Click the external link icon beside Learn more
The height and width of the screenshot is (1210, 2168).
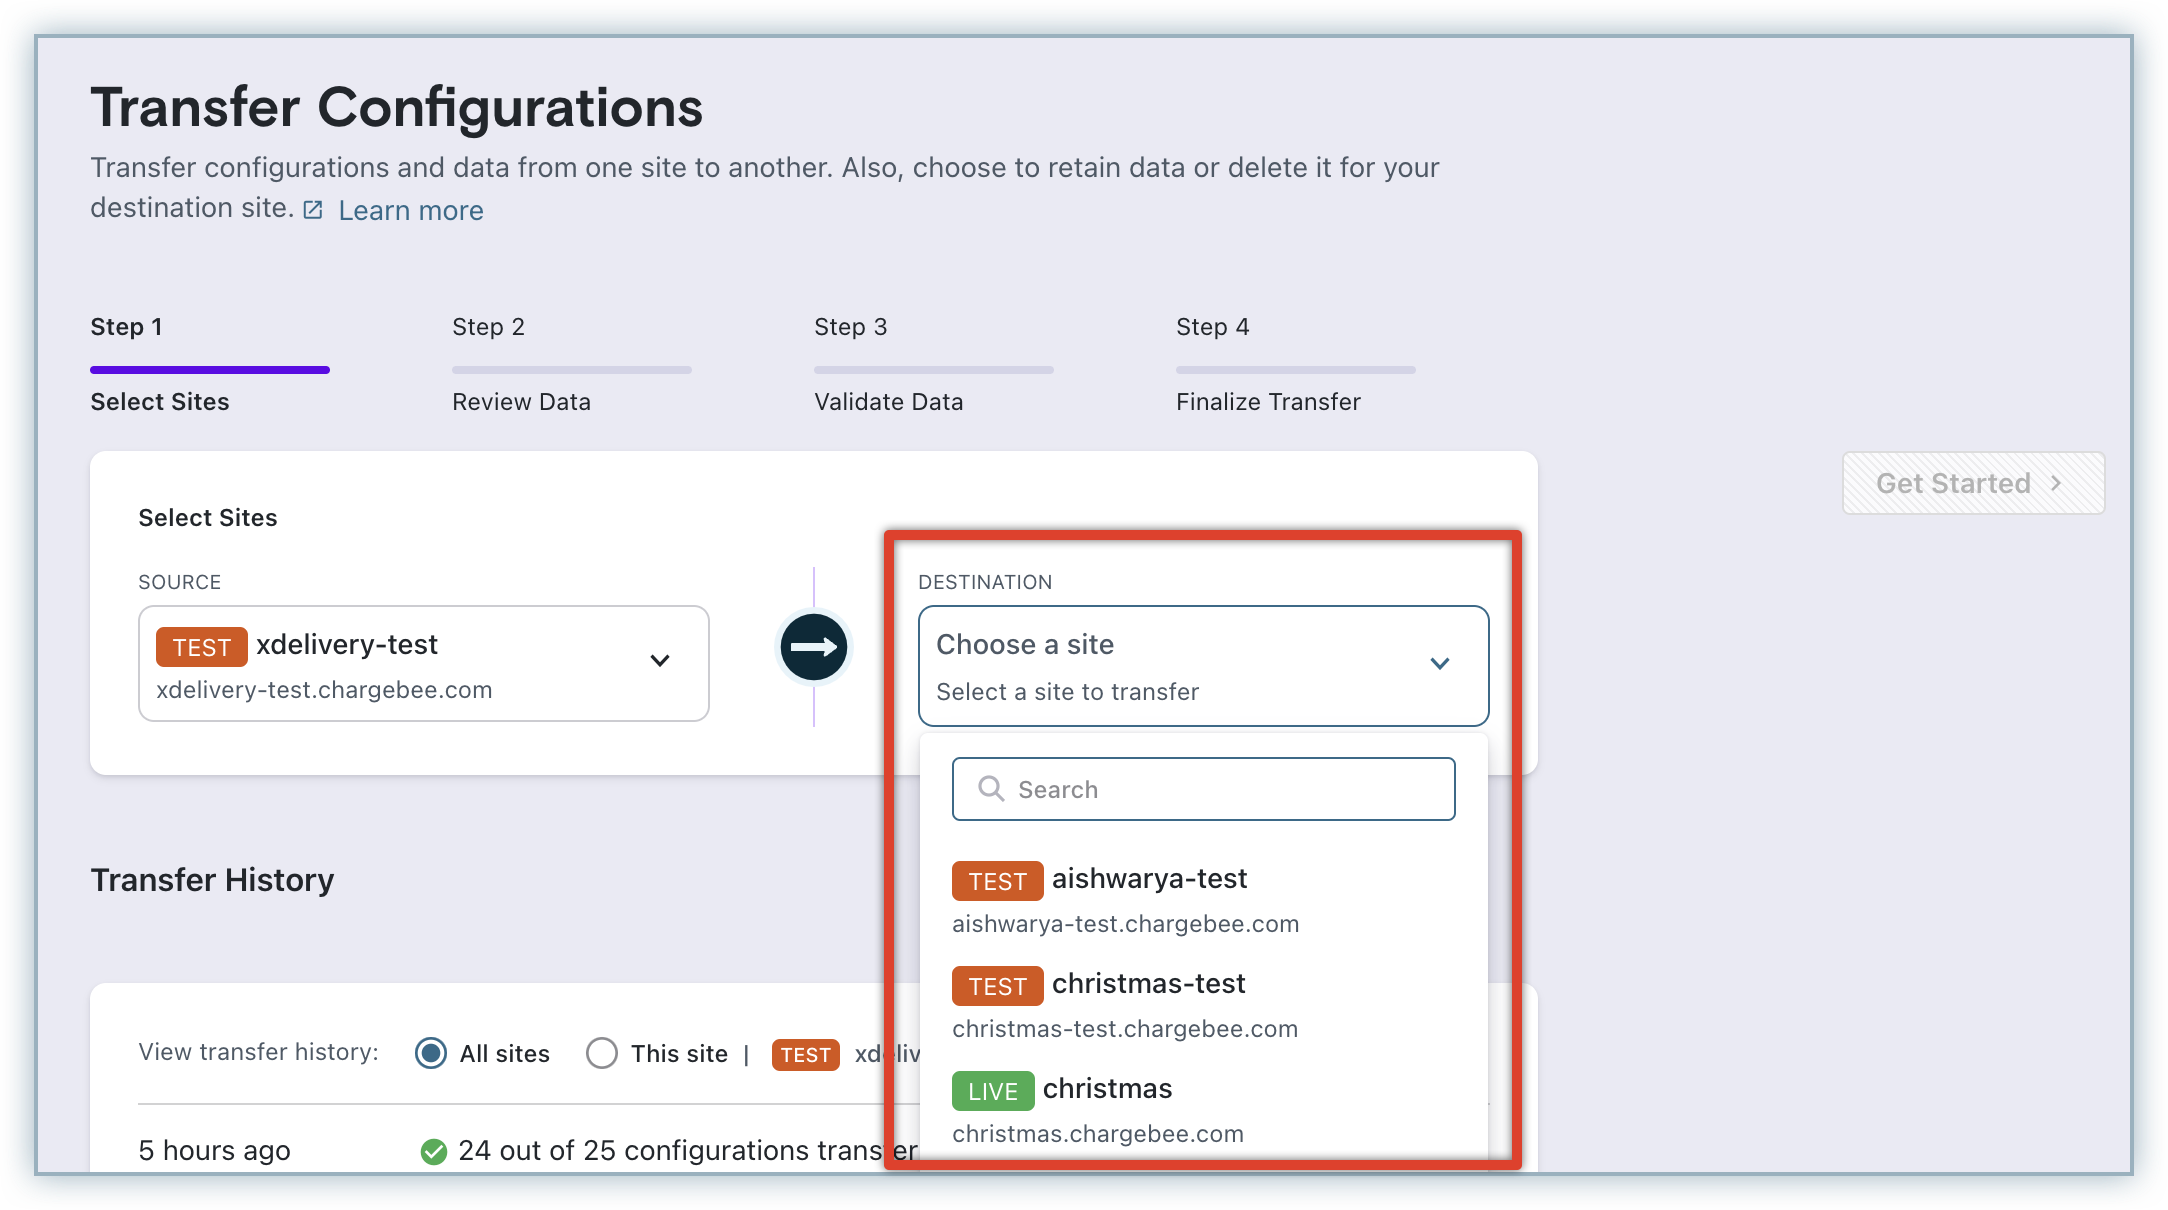coord(313,210)
